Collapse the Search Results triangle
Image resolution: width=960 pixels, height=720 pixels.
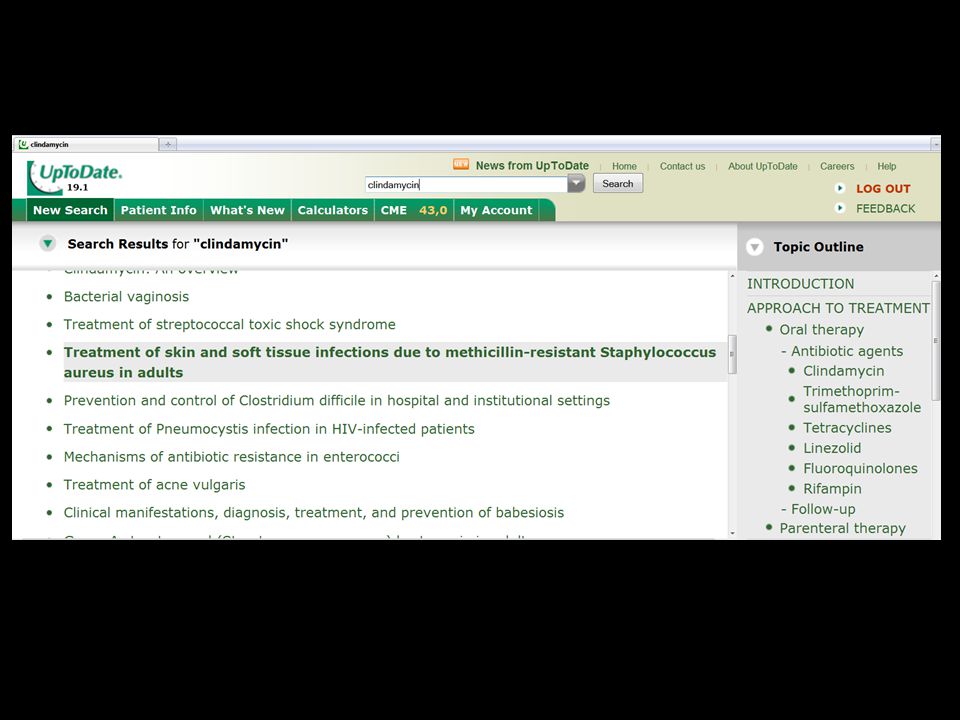tap(48, 244)
